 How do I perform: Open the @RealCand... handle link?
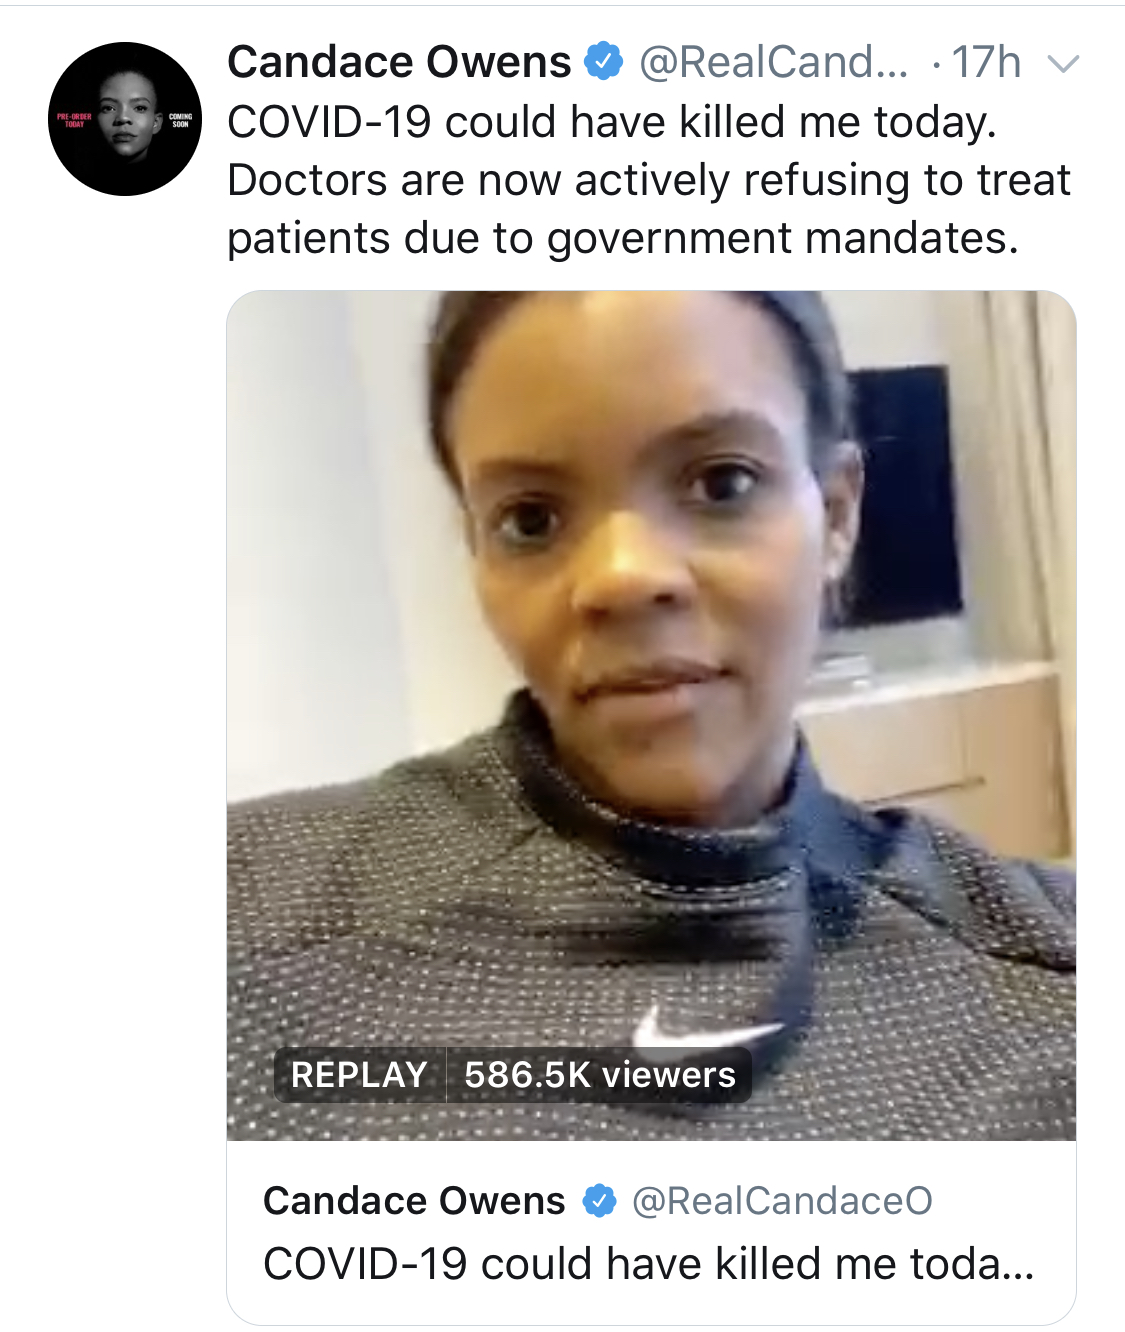(774, 62)
